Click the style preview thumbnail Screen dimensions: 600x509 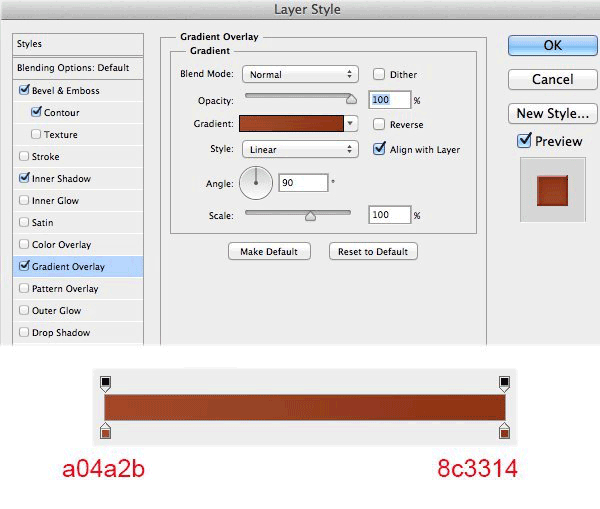[x=552, y=190]
